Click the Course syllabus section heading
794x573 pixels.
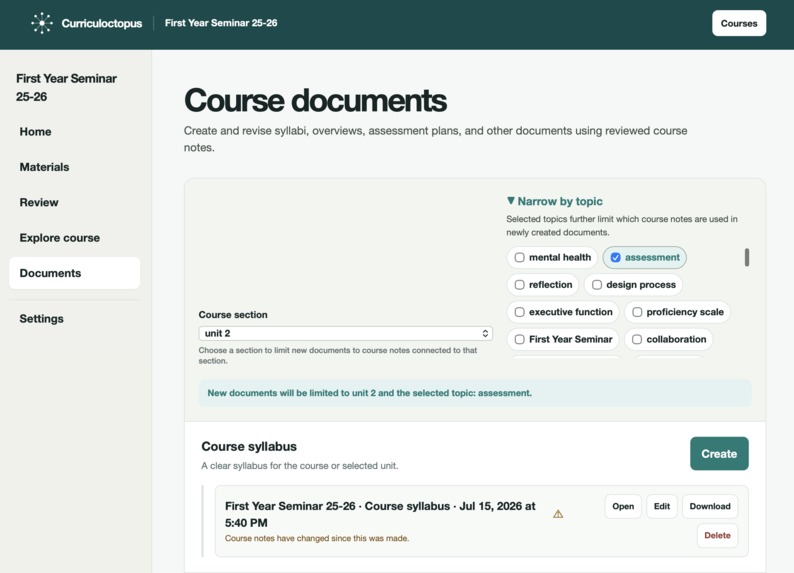click(x=249, y=446)
